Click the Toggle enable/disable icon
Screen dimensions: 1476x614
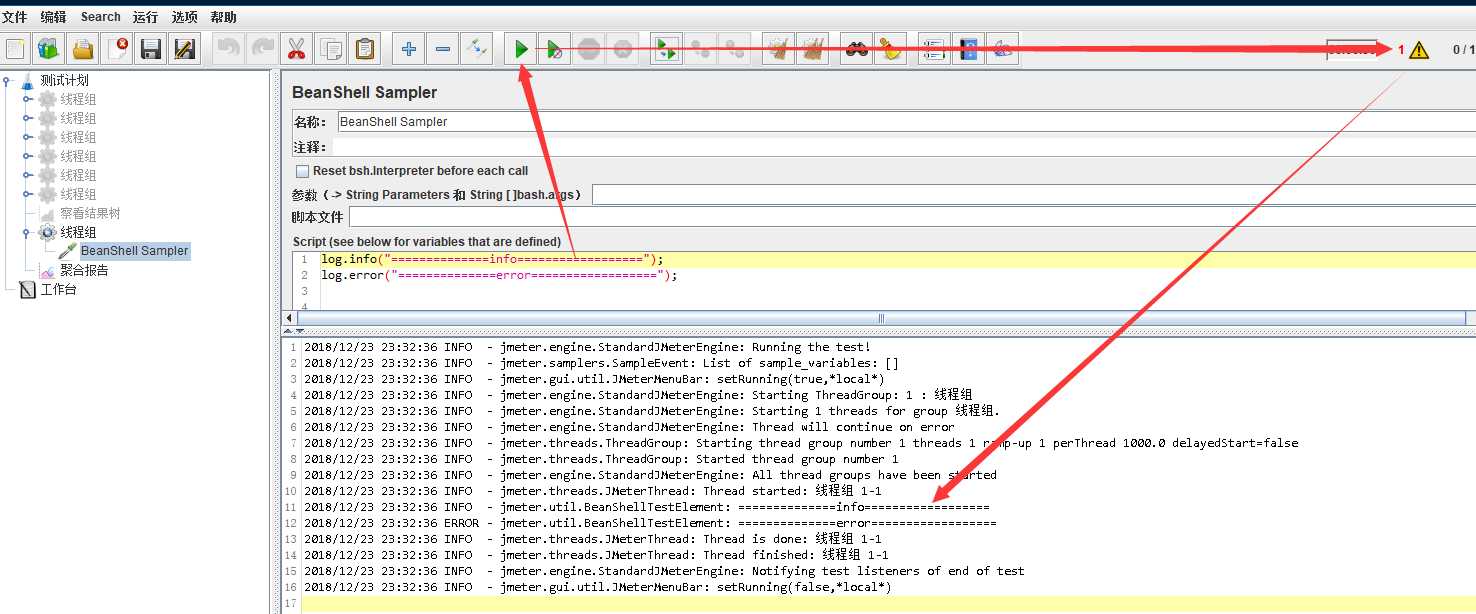pyautogui.click(x=476, y=49)
